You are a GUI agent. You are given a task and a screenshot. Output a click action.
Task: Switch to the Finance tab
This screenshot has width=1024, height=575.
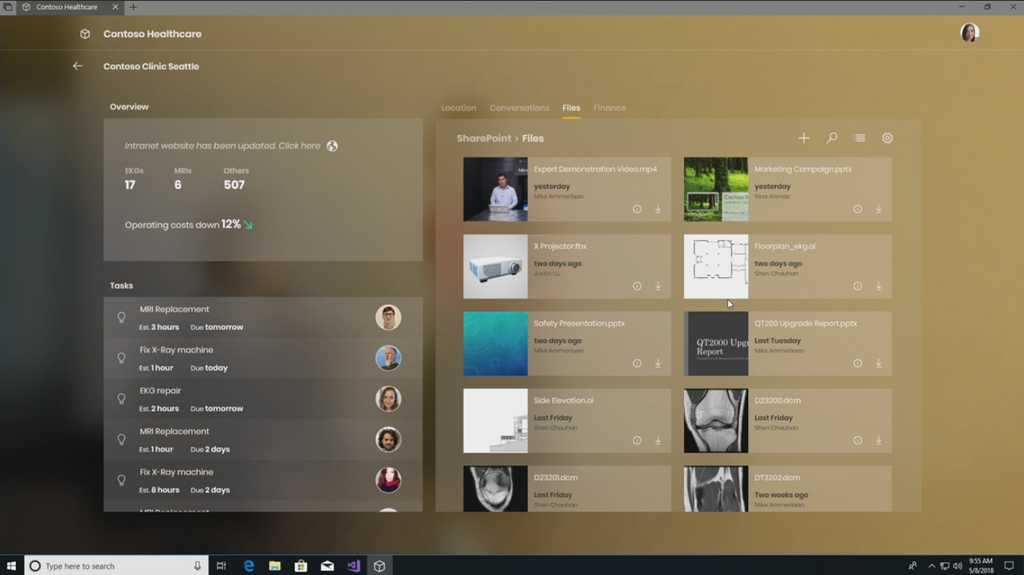(x=609, y=108)
